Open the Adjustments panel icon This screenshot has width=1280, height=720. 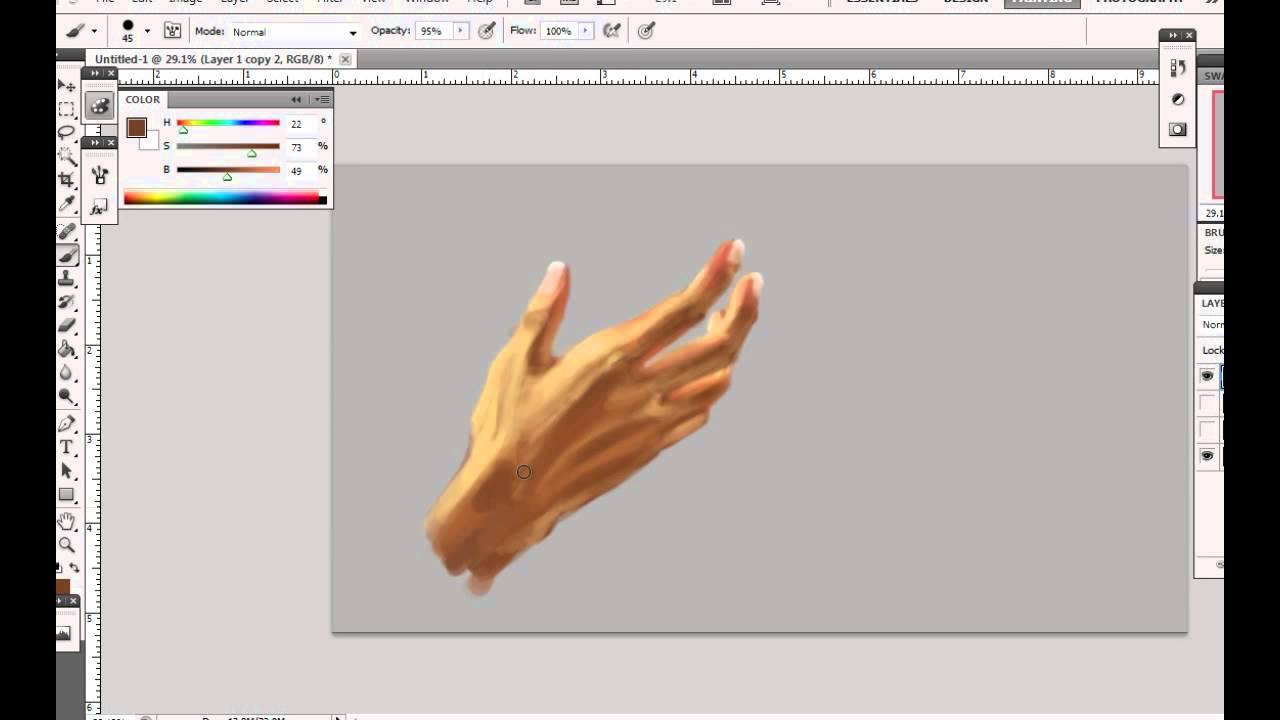[x=1177, y=99]
